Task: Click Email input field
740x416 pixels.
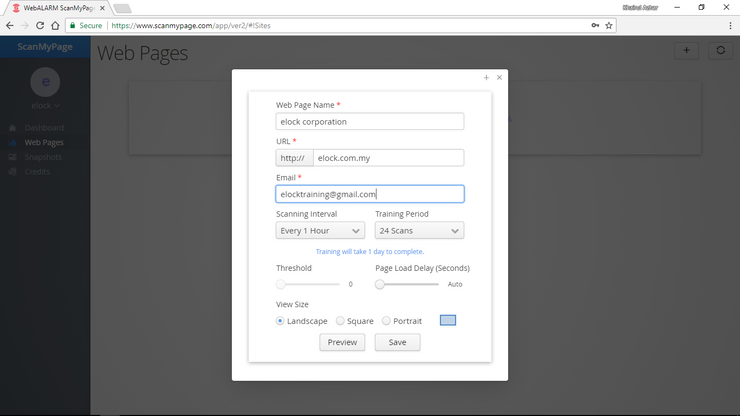Action: 370,194
